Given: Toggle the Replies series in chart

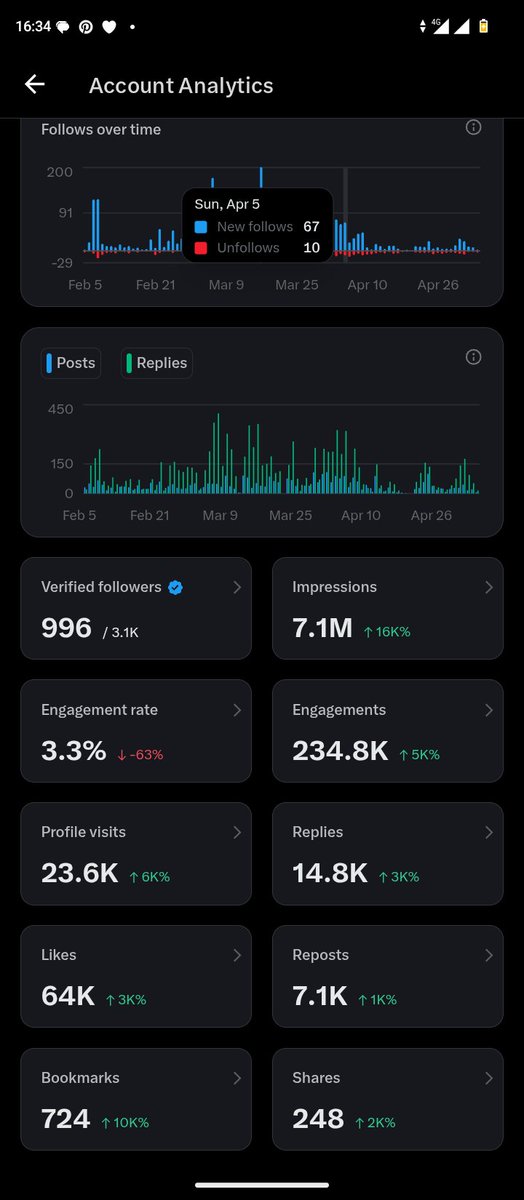Looking at the screenshot, I should [x=157, y=363].
